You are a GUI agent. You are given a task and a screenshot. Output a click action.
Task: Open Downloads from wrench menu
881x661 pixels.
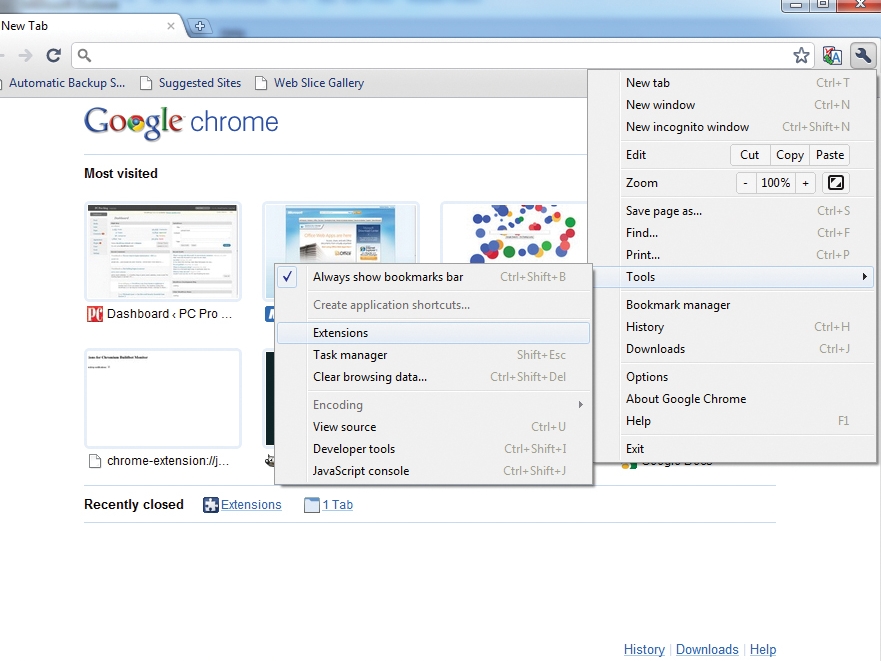tap(747, 348)
